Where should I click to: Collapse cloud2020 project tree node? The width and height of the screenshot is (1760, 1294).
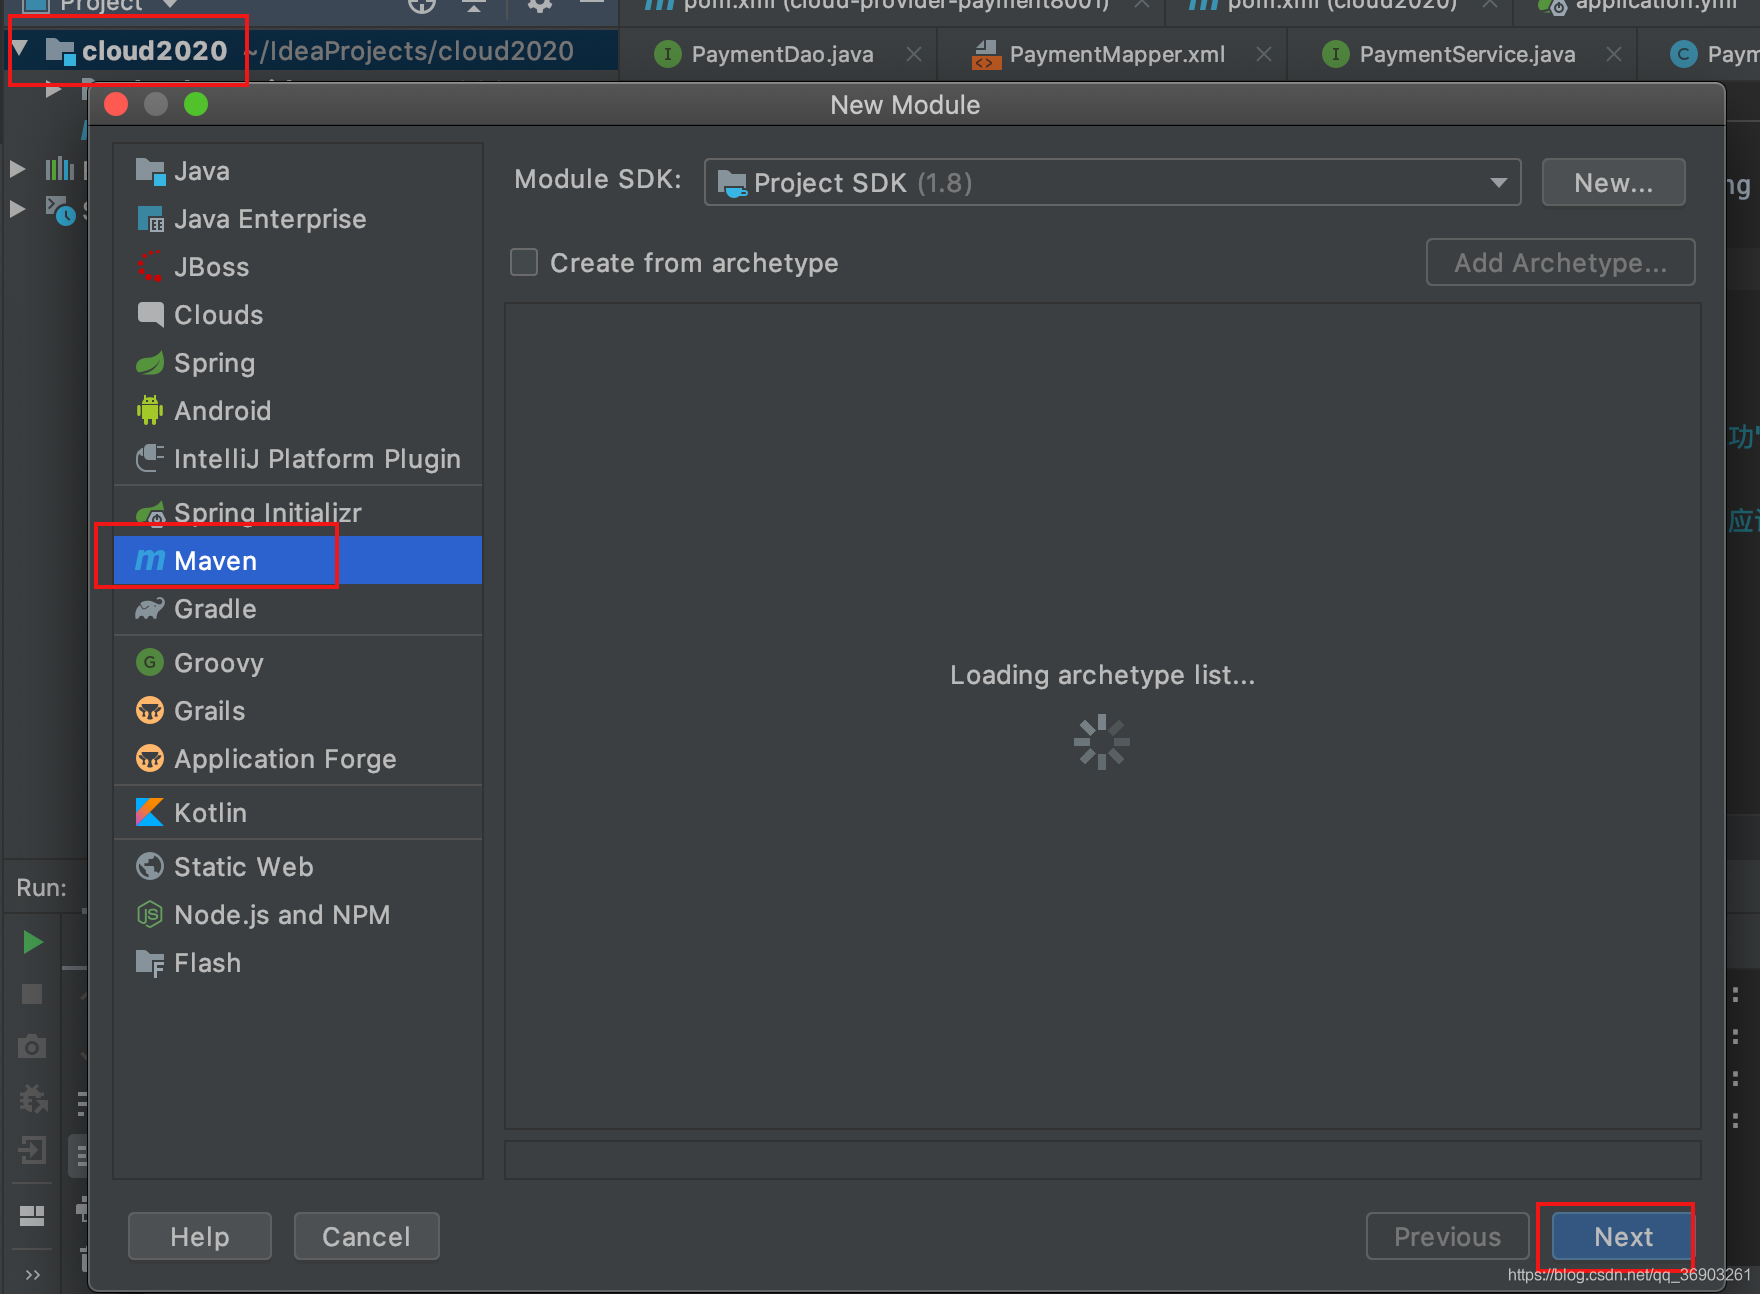point(20,49)
